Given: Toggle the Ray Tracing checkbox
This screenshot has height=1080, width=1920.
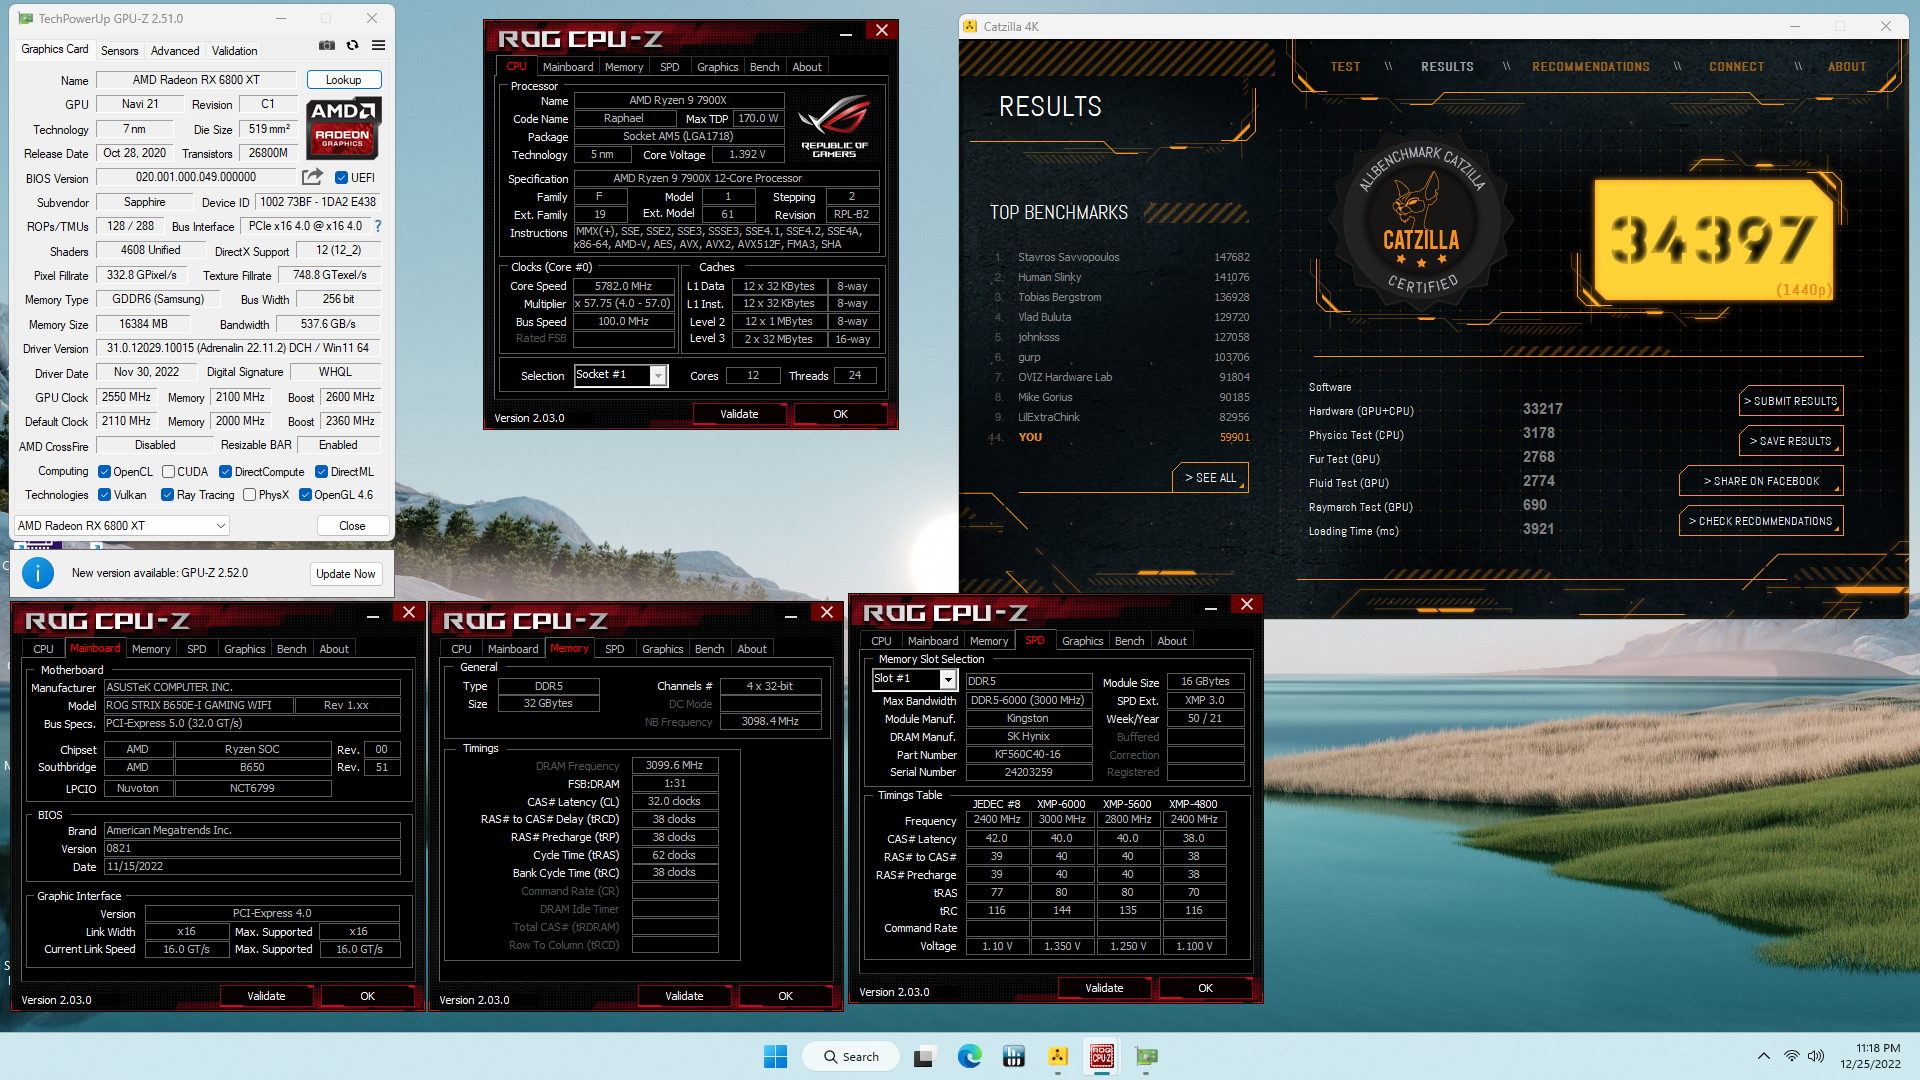Looking at the screenshot, I should pyautogui.click(x=168, y=495).
